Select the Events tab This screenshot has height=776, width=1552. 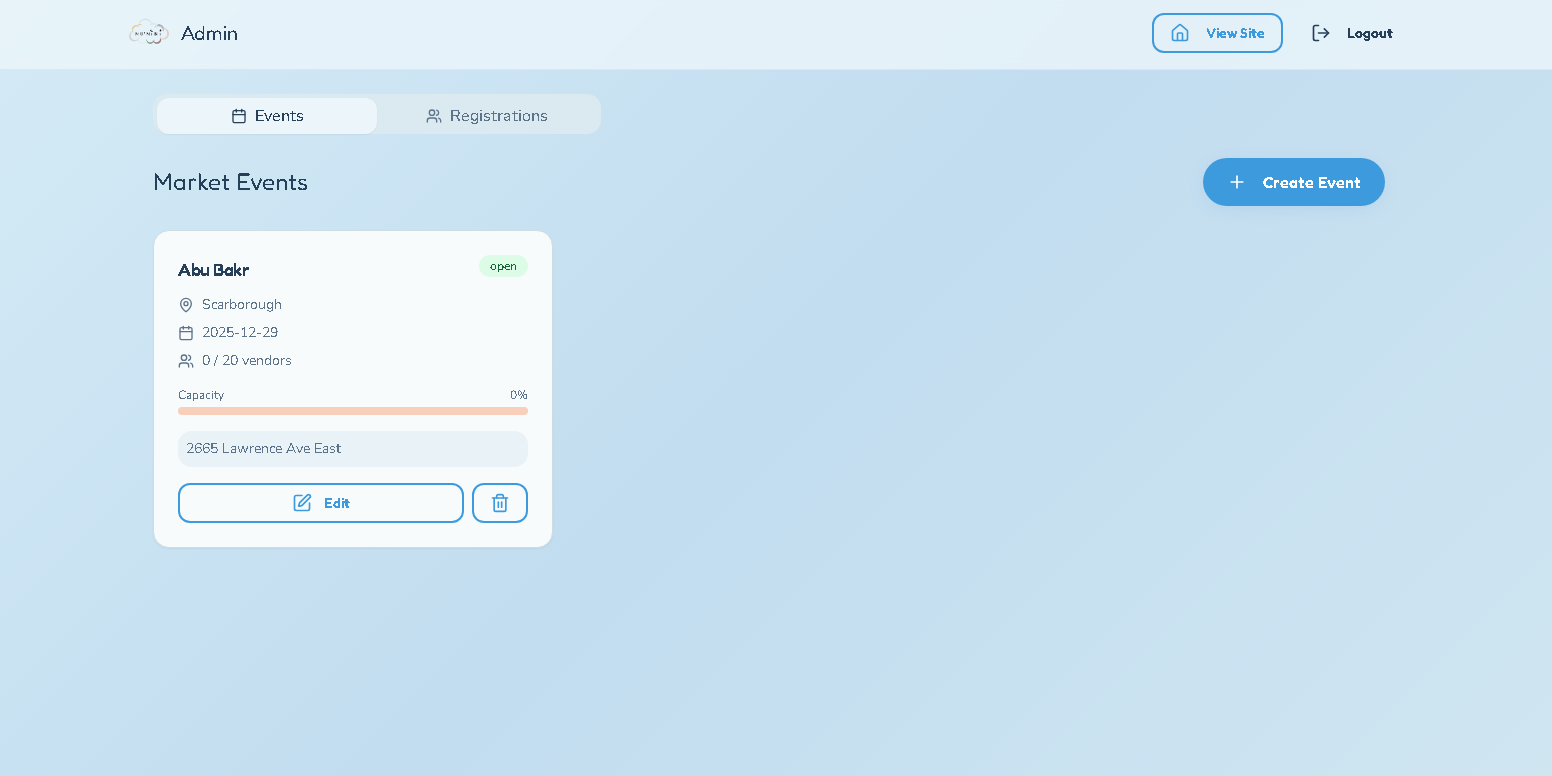[266, 115]
